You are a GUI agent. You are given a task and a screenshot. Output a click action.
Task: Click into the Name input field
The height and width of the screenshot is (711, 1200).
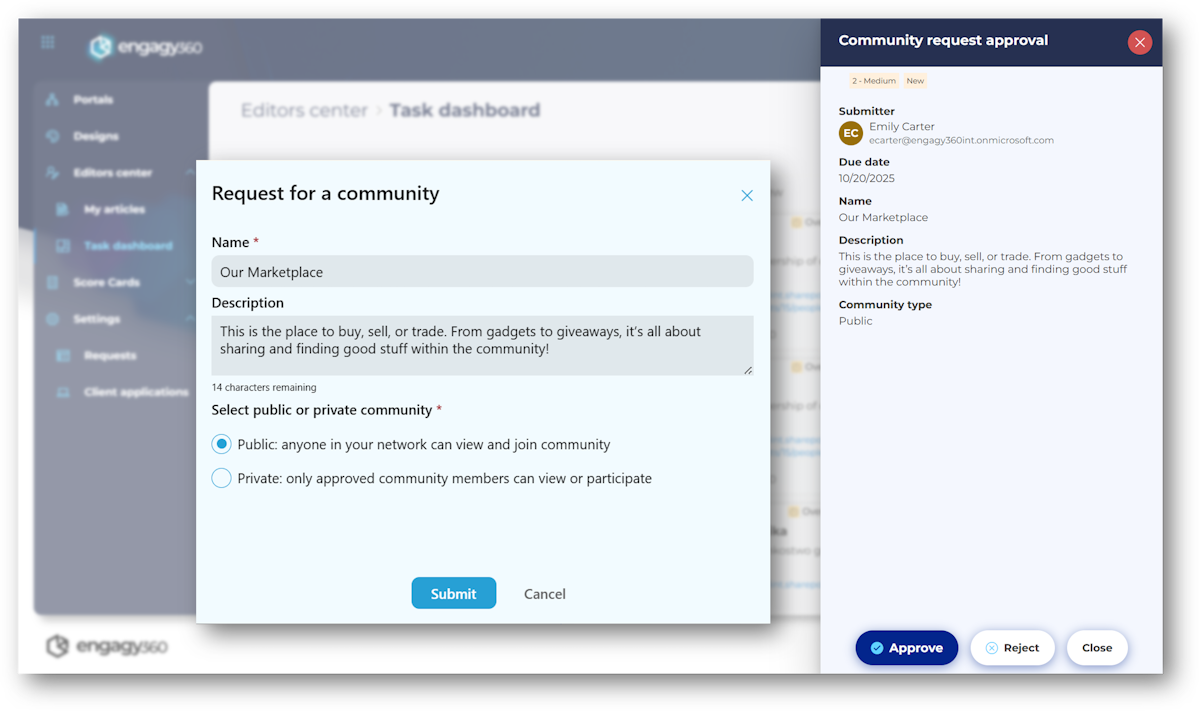(x=482, y=272)
